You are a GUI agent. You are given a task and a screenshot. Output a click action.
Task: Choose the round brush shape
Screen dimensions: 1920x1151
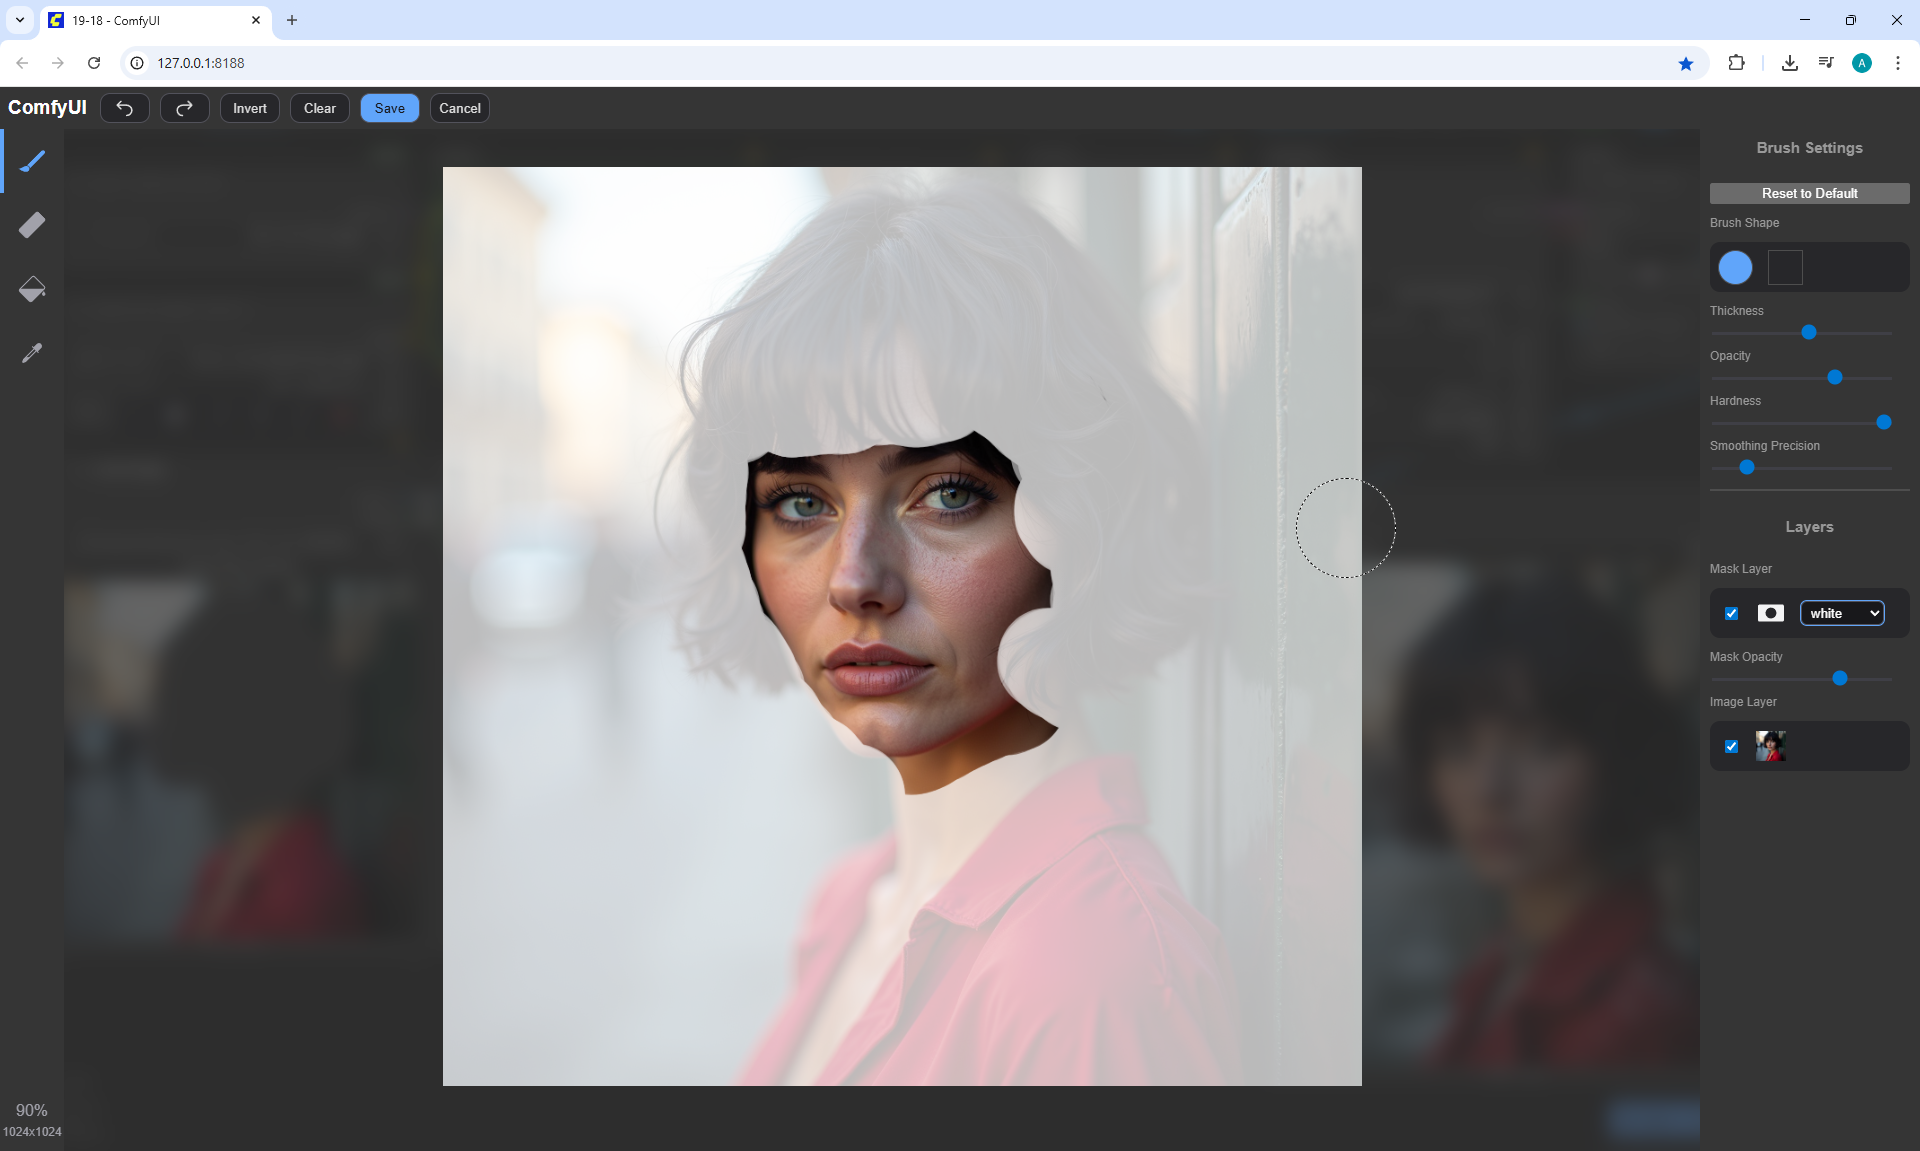[1735, 267]
